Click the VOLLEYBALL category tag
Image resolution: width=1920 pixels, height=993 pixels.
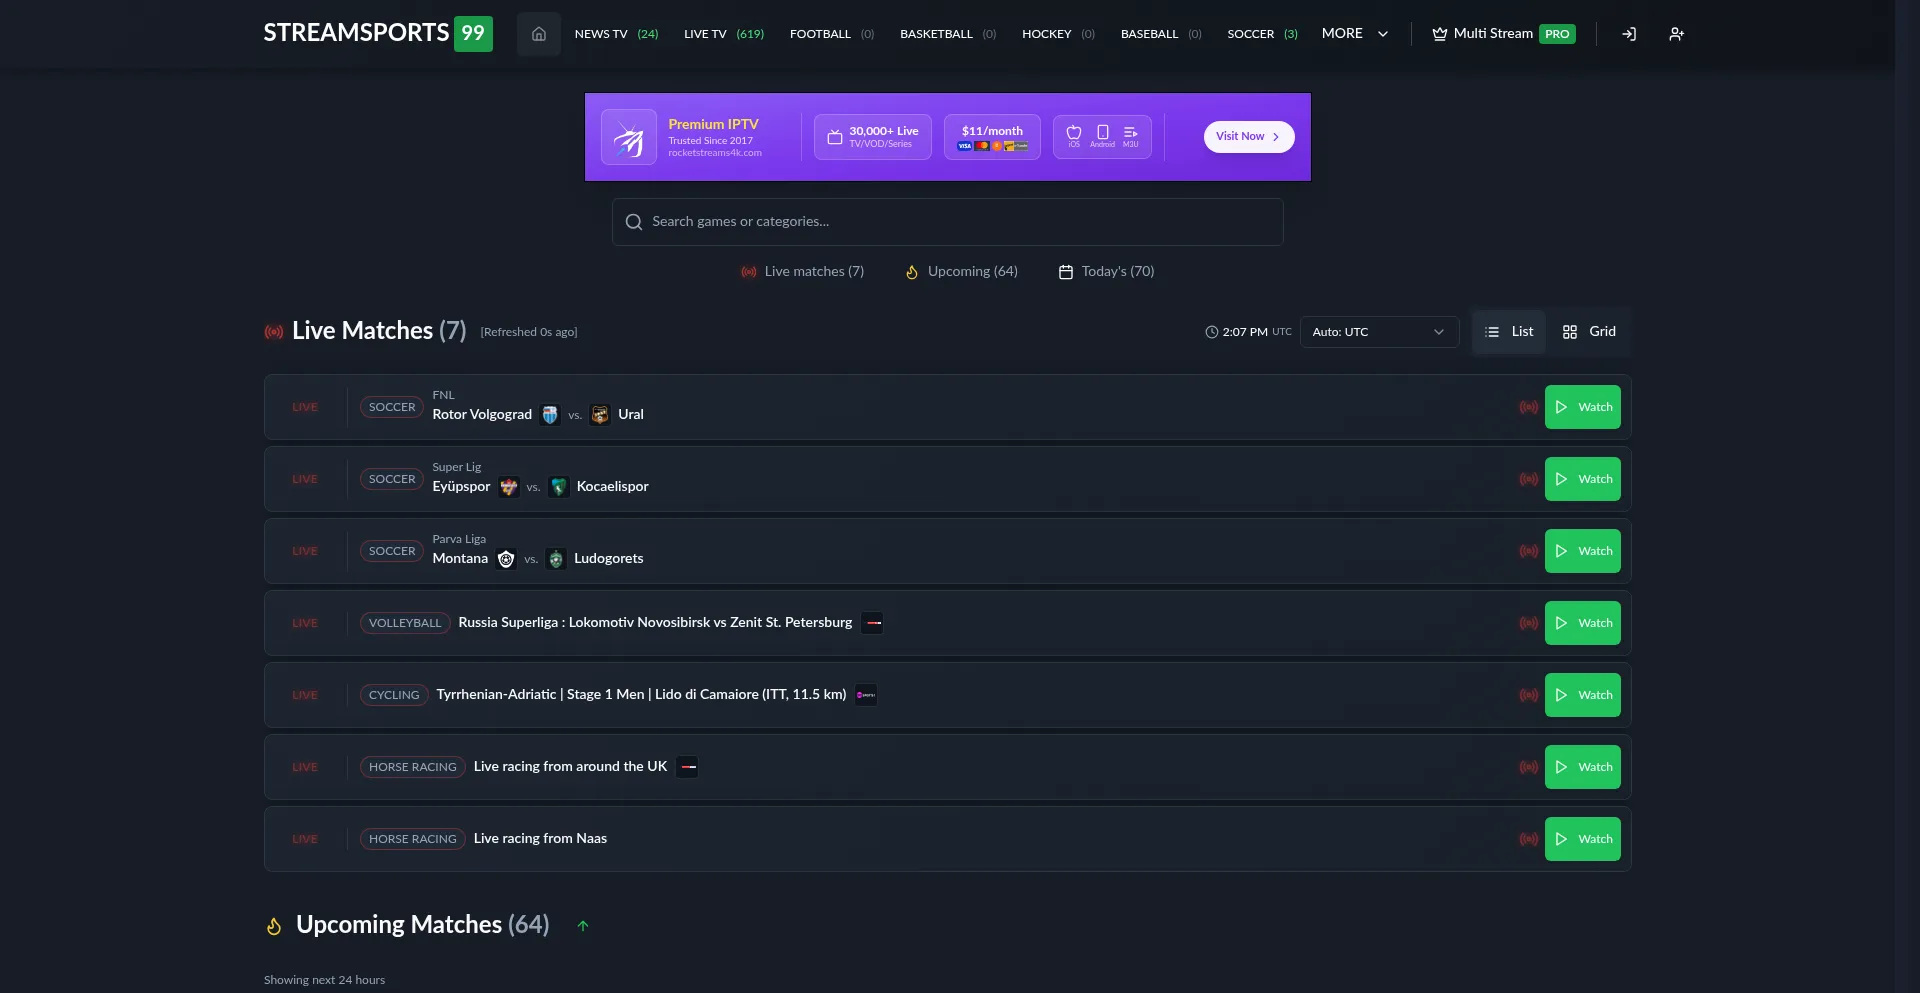click(405, 623)
